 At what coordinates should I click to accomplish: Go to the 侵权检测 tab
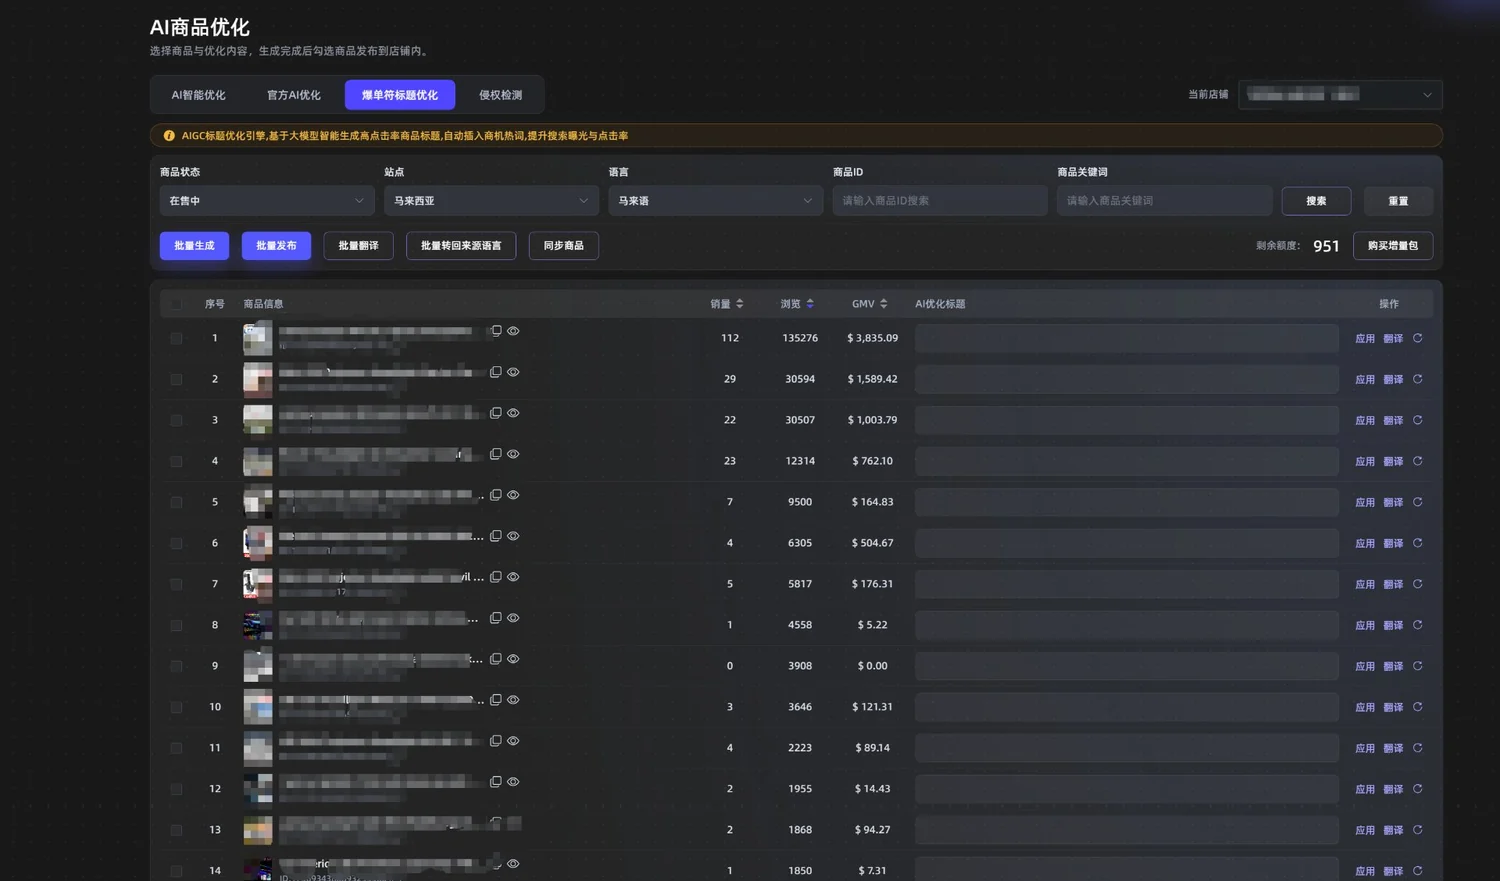(500, 95)
